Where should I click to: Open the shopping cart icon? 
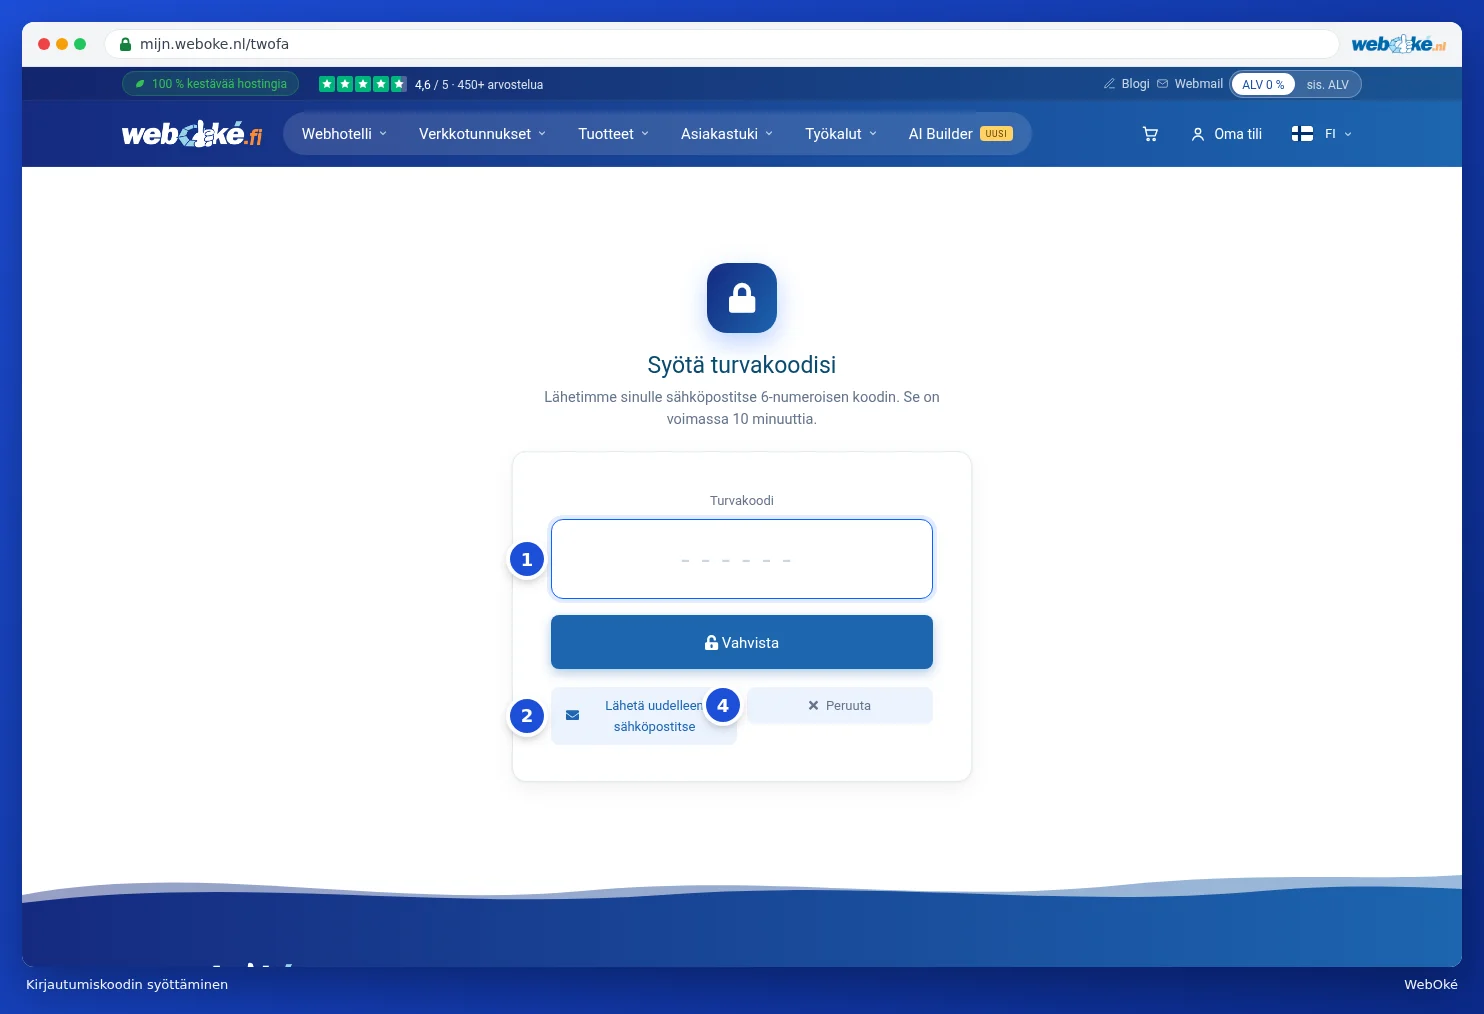click(1150, 134)
